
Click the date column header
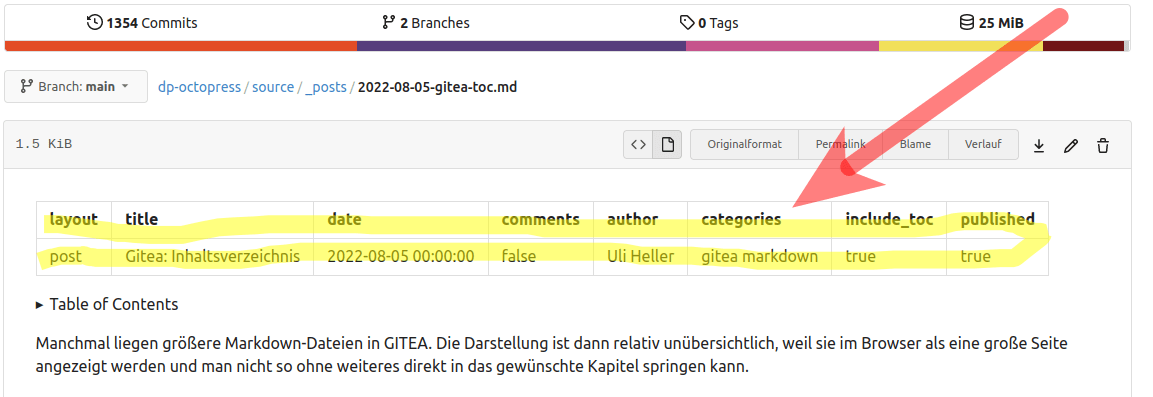401,219
